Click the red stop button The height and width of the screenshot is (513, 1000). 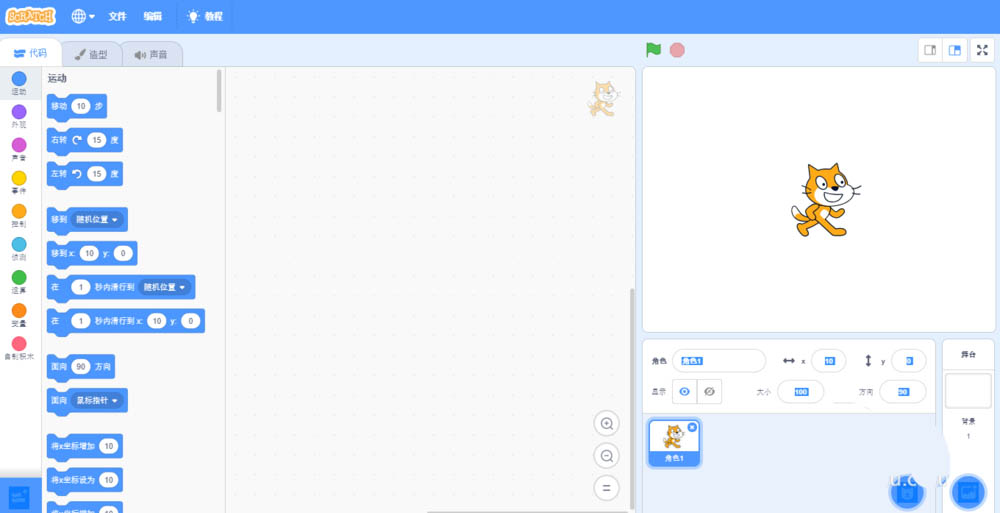[x=677, y=50]
